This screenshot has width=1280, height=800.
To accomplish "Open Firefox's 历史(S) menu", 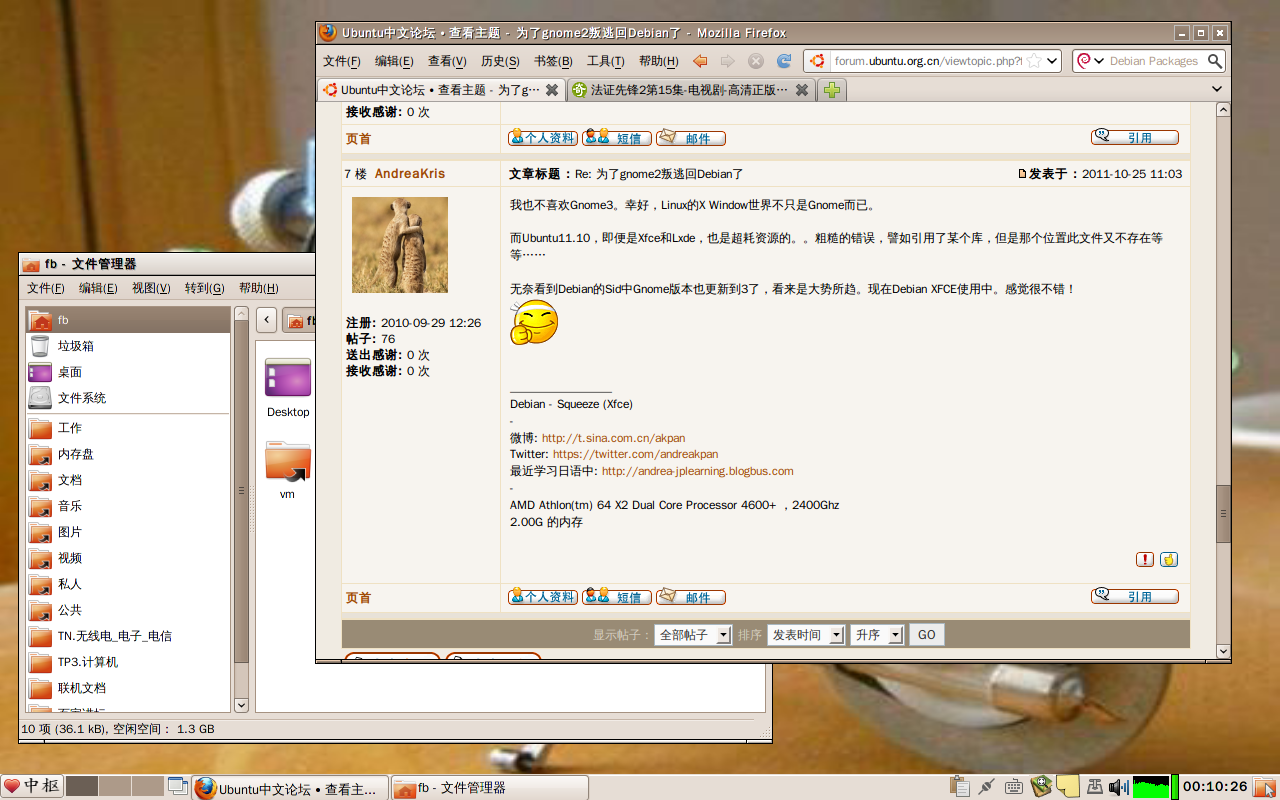I will [x=500, y=61].
